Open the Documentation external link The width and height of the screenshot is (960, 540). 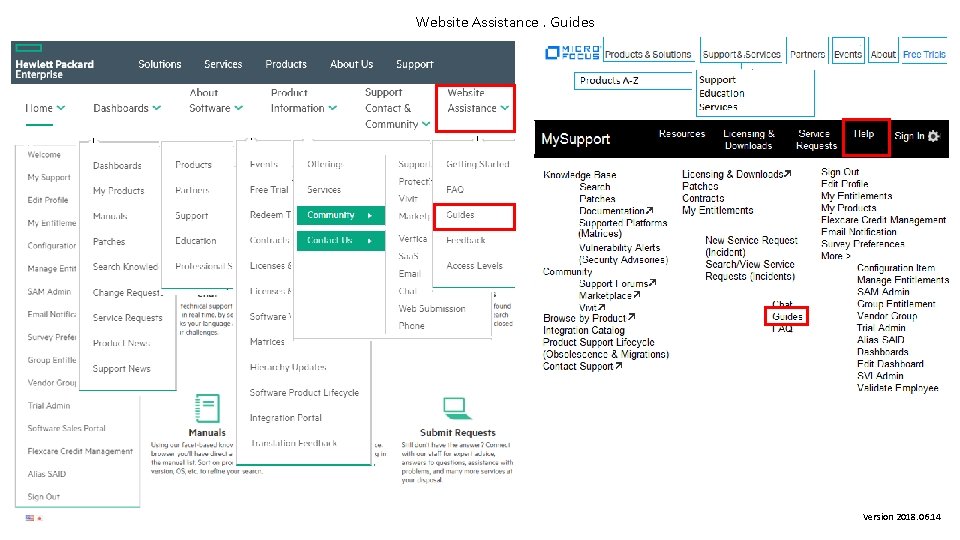(x=616, y=211)
